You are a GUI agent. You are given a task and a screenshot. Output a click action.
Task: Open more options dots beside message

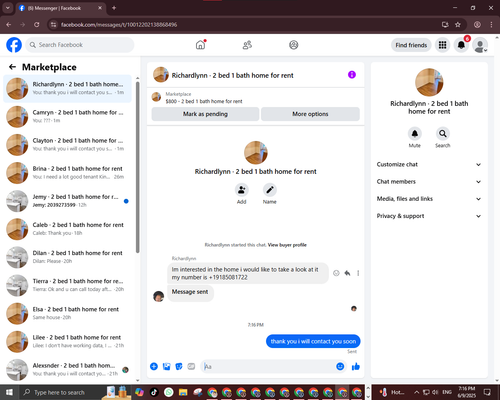[x=358, y=273]
